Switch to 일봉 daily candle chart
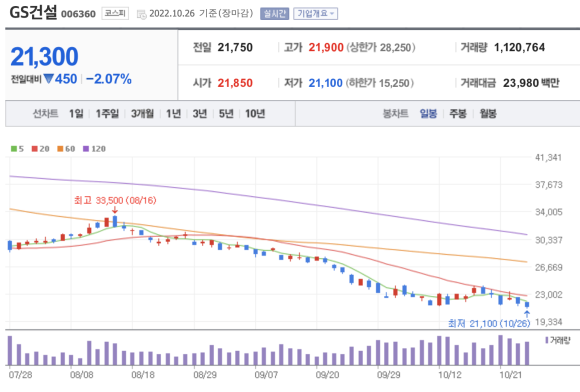The width and height of the screenshot is (580, 392). pos(428,114)
